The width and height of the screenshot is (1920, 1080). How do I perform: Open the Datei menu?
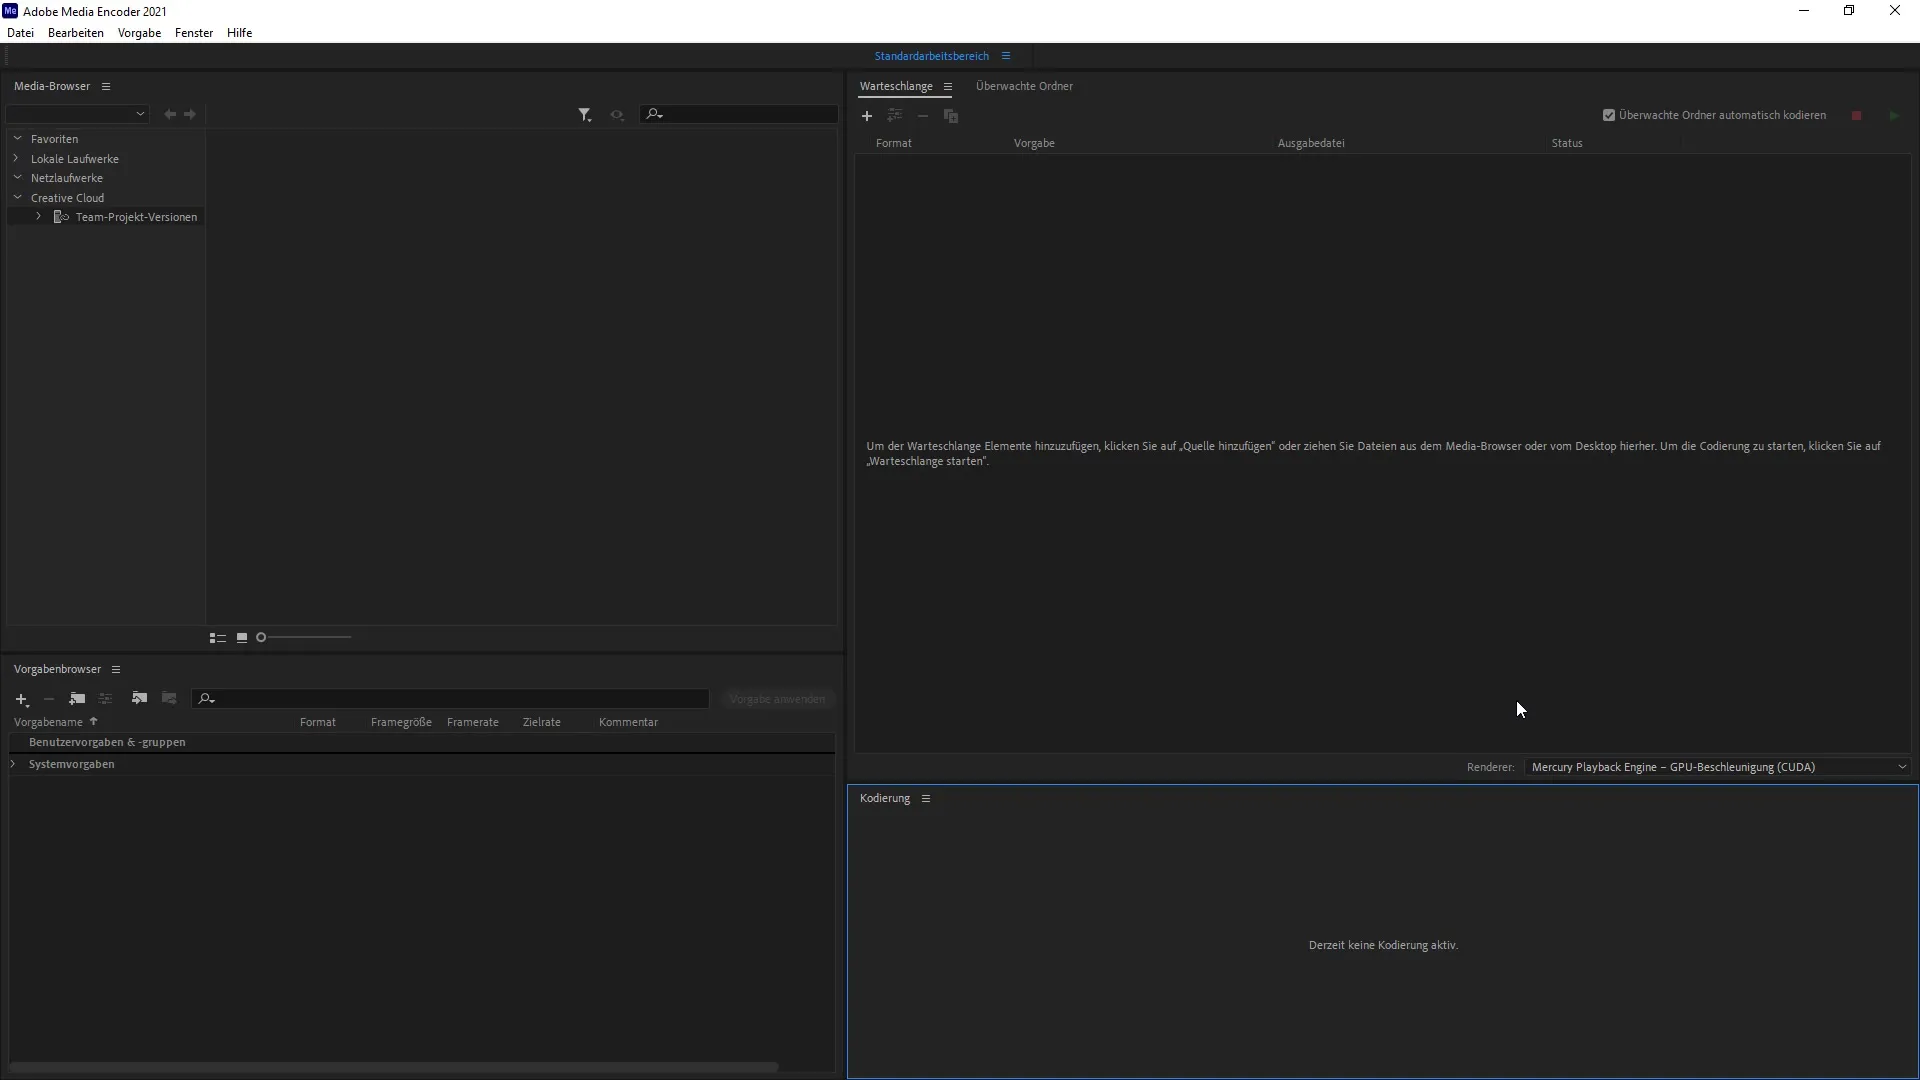click(20, 33)
